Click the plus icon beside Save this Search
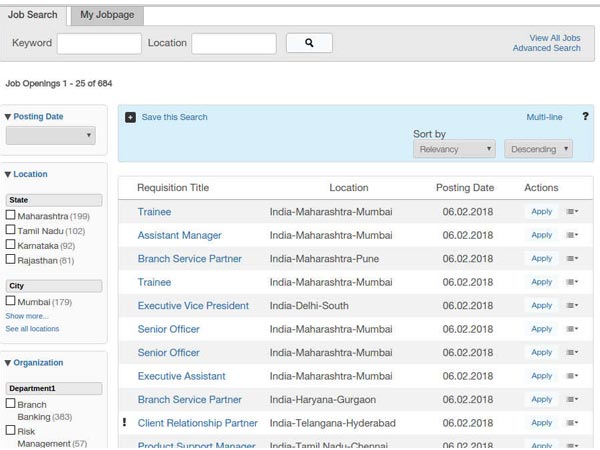 click(x=130, y=117)
